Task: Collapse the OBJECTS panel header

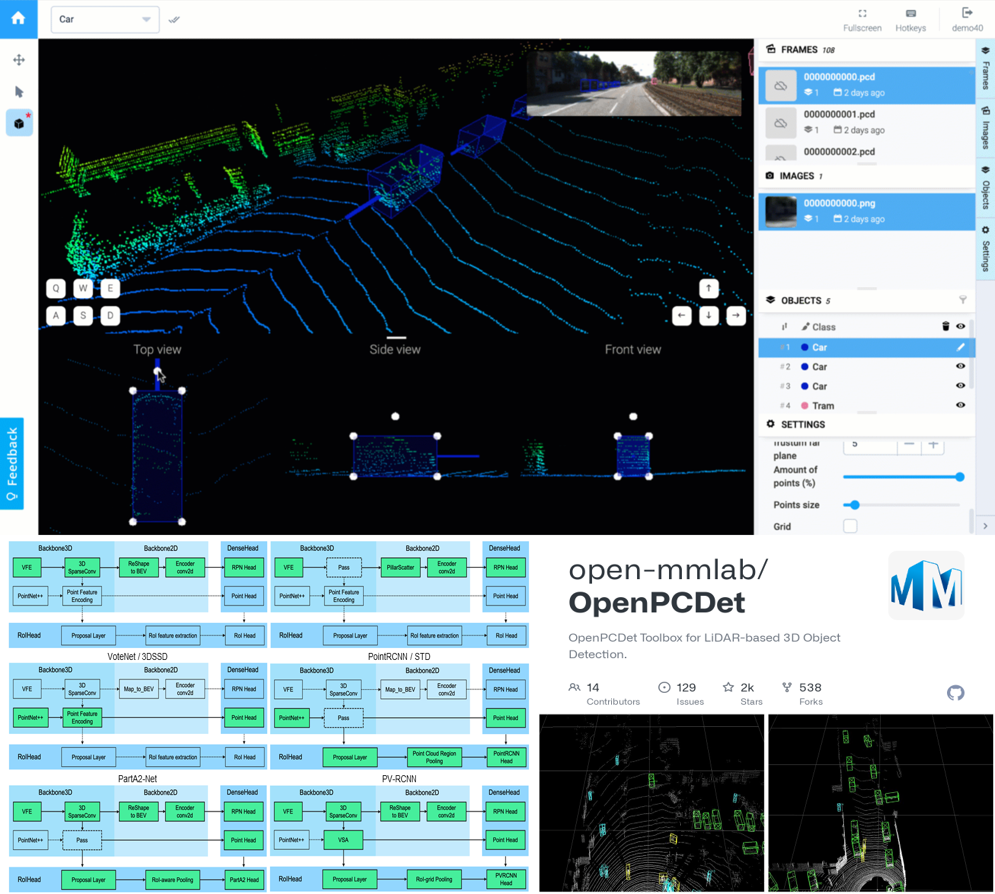Action: (x=866, y=301)
